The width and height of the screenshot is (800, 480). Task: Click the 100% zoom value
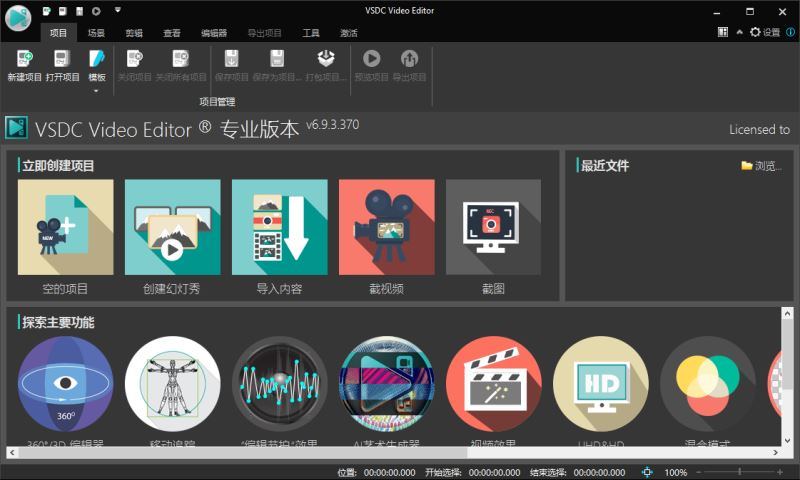676,473
